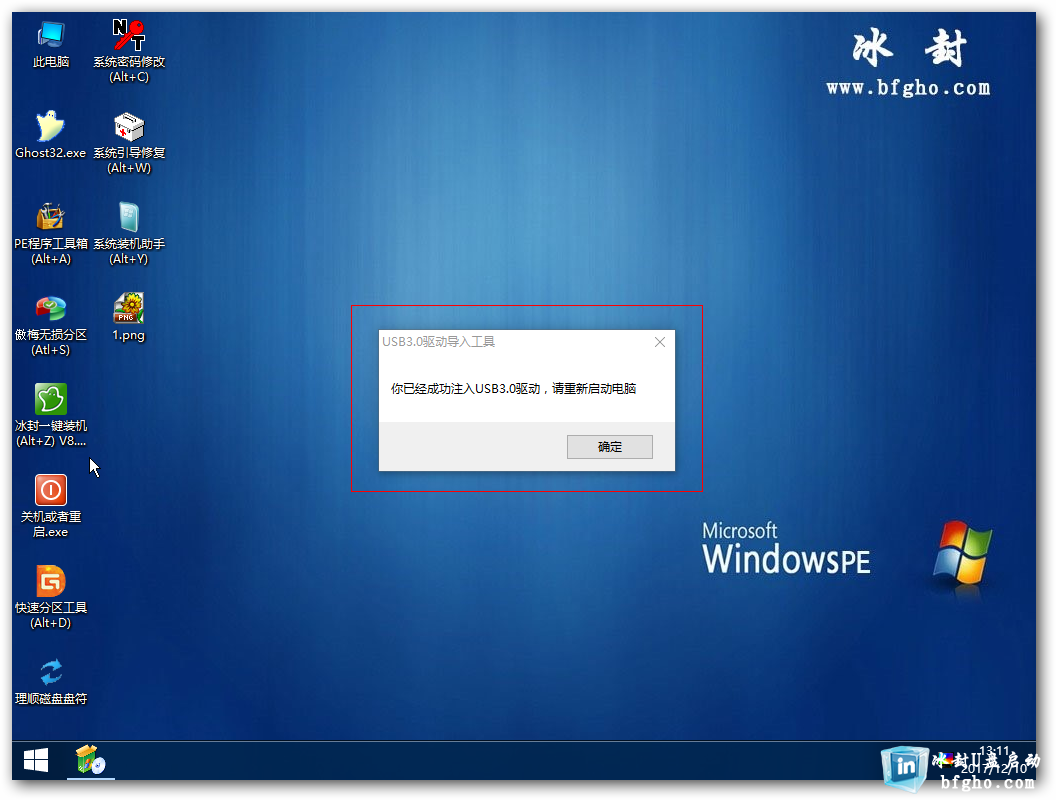Click the pinned installer taskbar icon
The image size is (1056, 800).
tap(90, 761)
